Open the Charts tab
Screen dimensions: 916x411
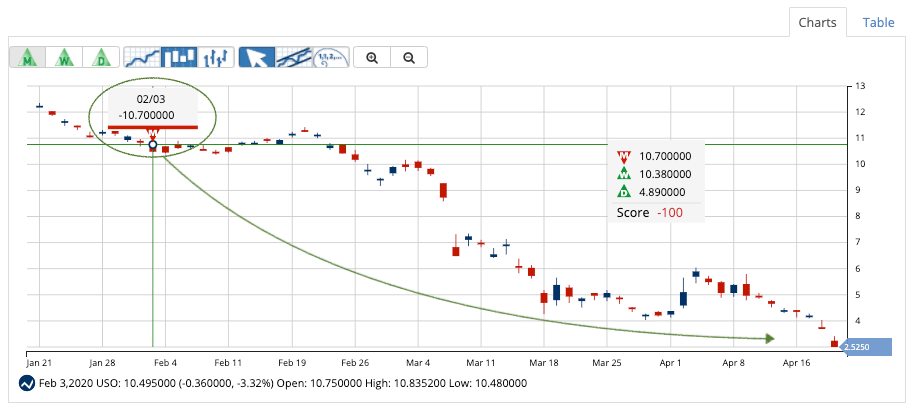point(817,23)
